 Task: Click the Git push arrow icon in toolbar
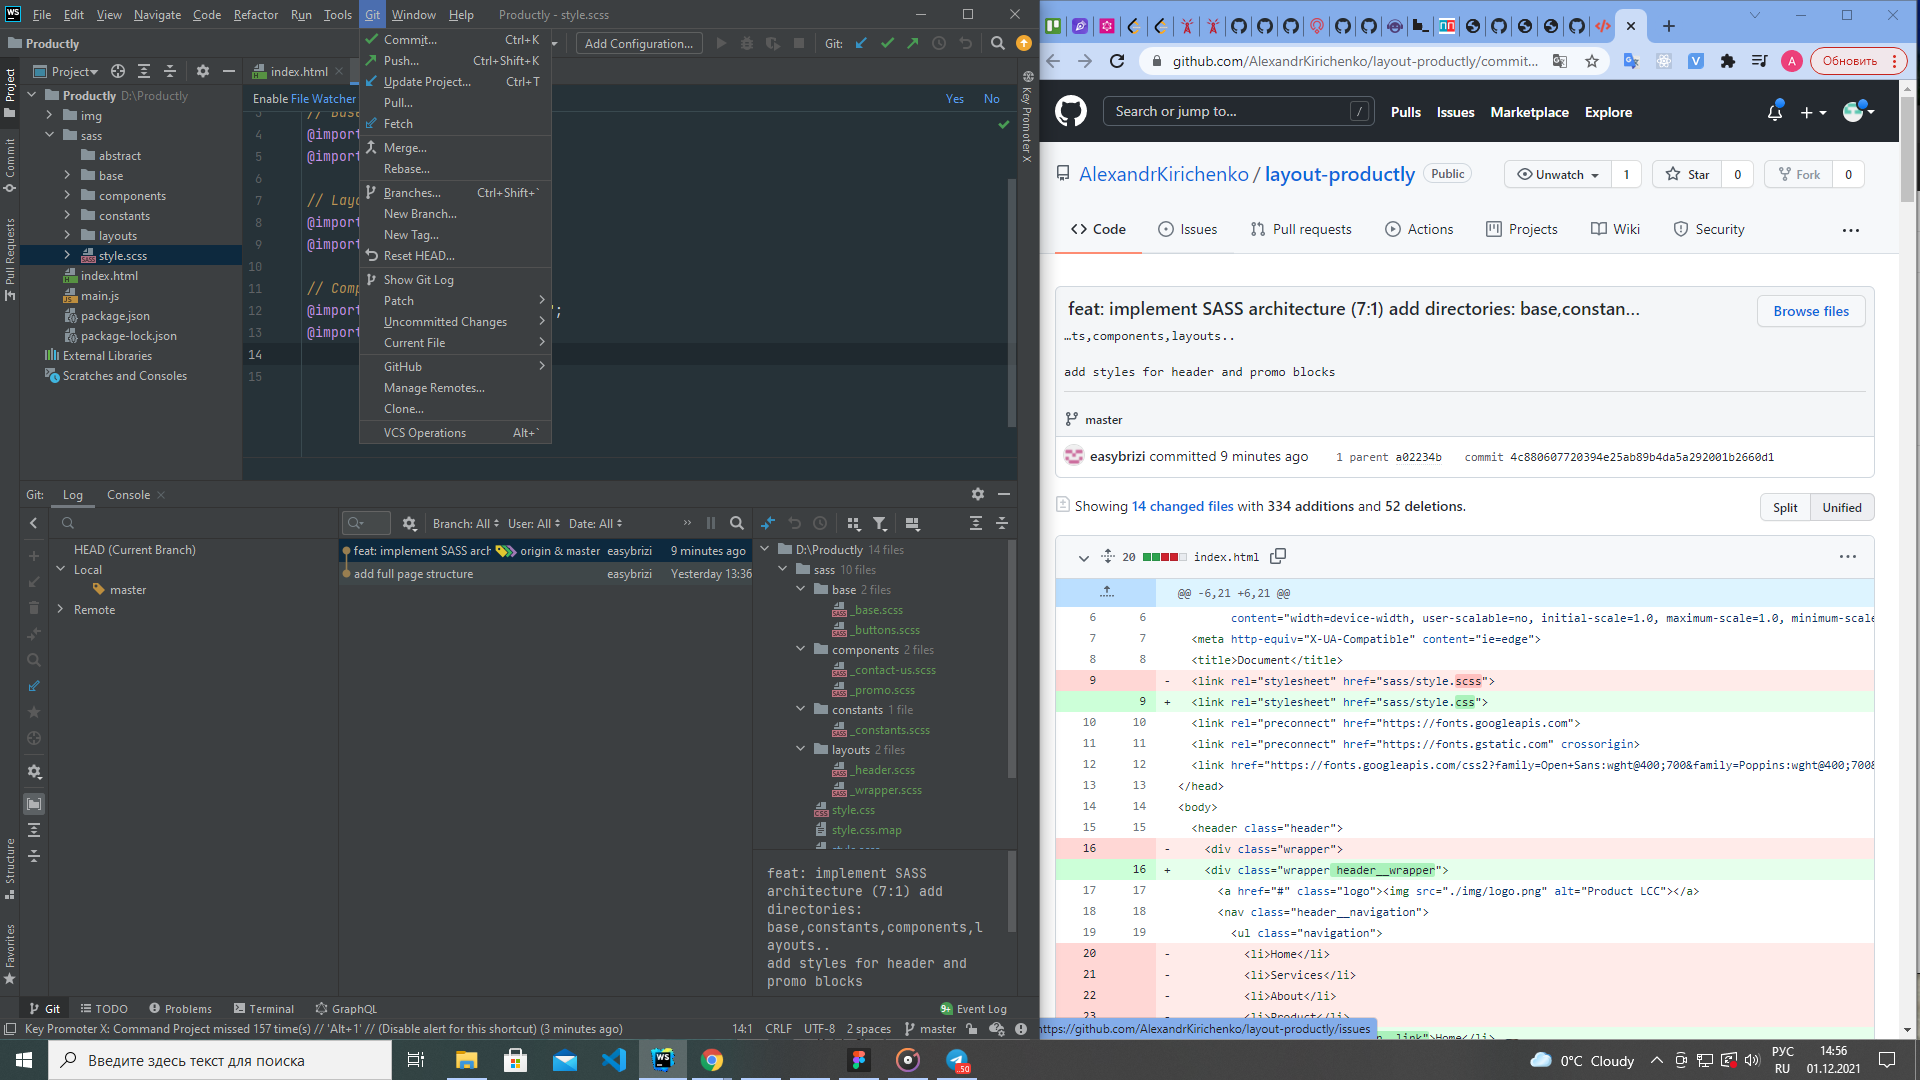click(x=912, y=43)
